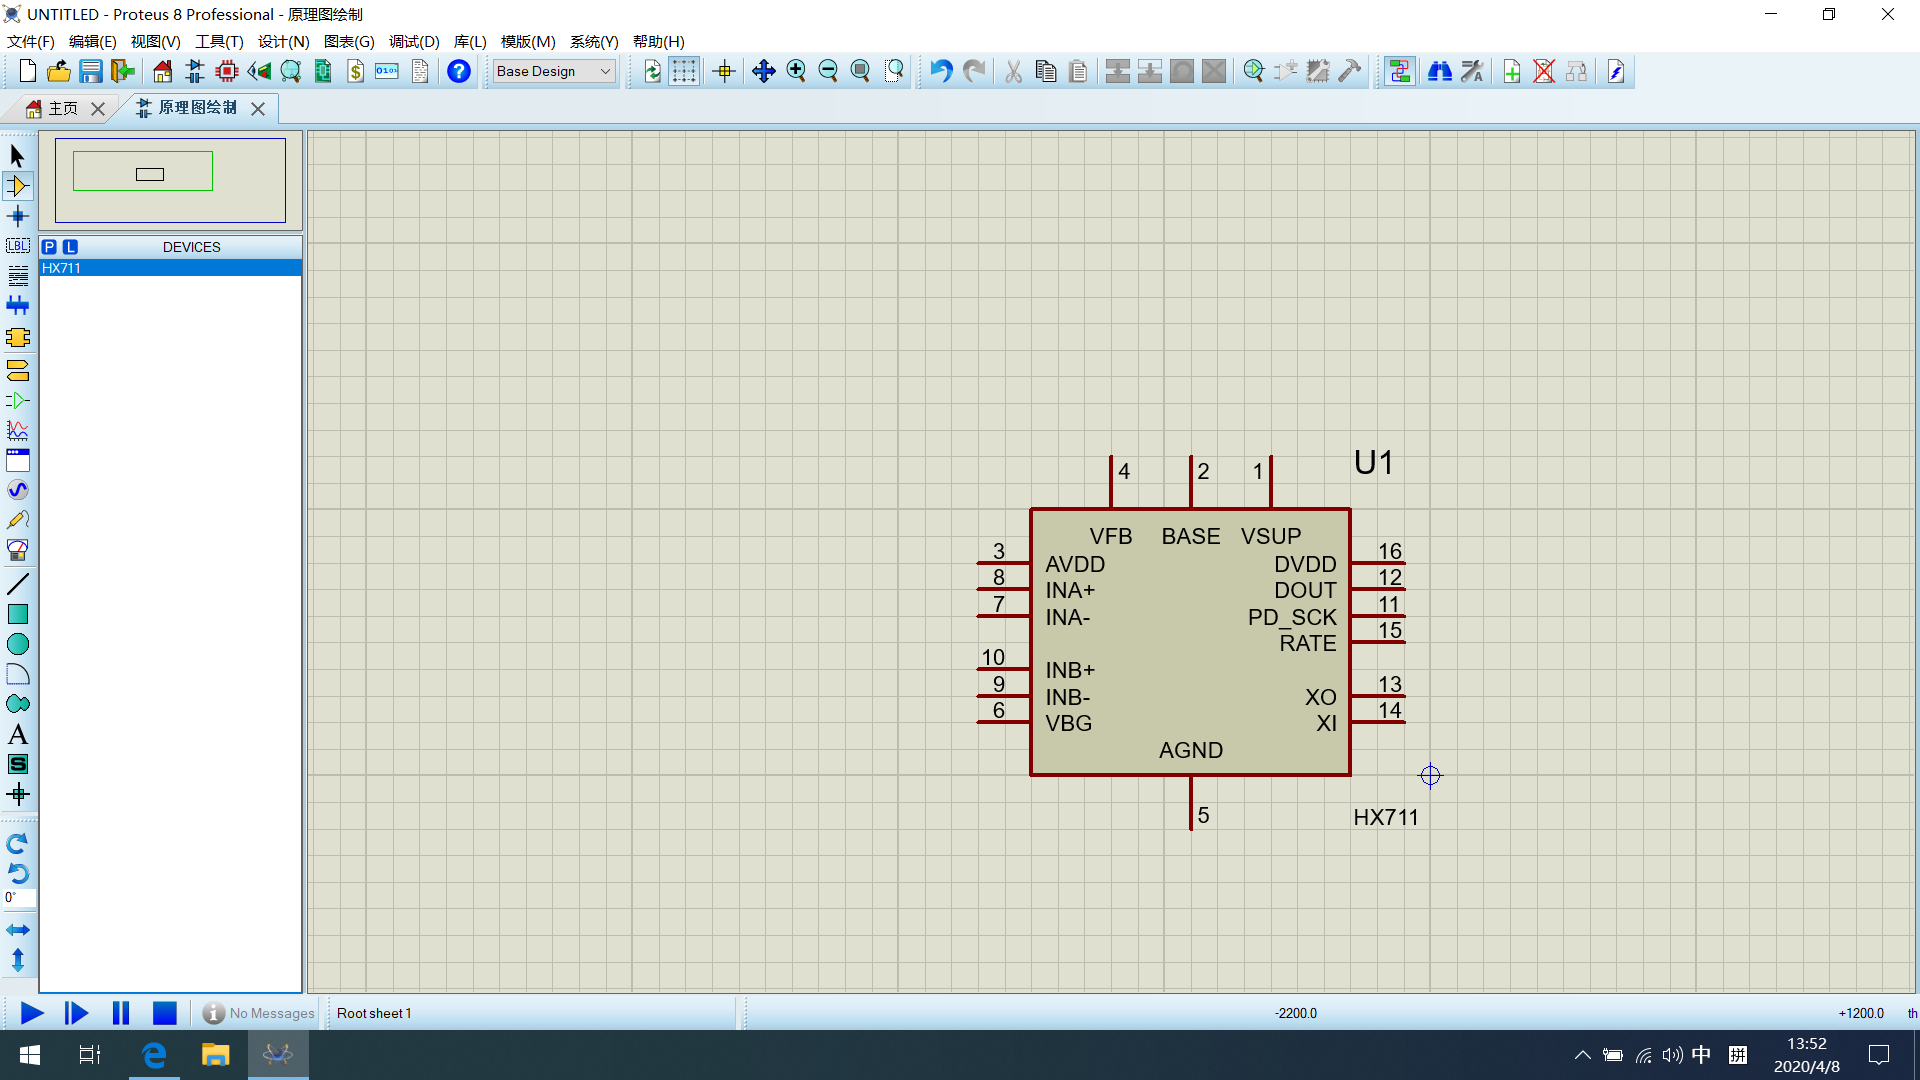Go to the Home page icon in toolbar

tap(162, 71)
